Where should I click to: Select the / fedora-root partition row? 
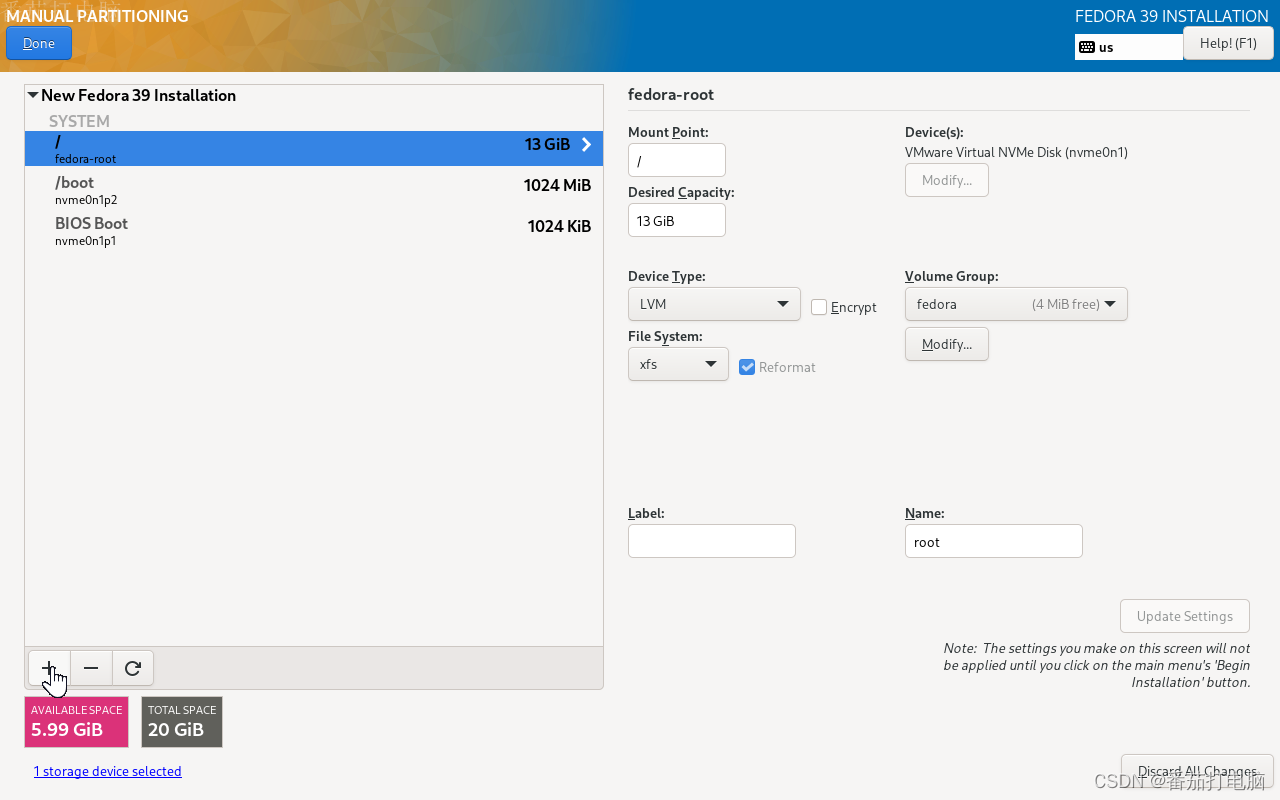coord(314,148)
